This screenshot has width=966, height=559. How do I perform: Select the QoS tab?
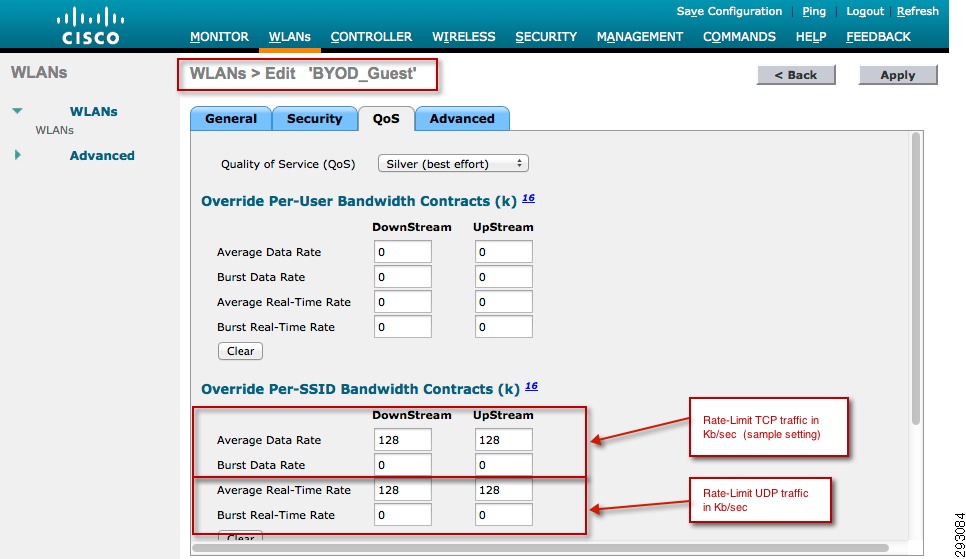point(386,118)
